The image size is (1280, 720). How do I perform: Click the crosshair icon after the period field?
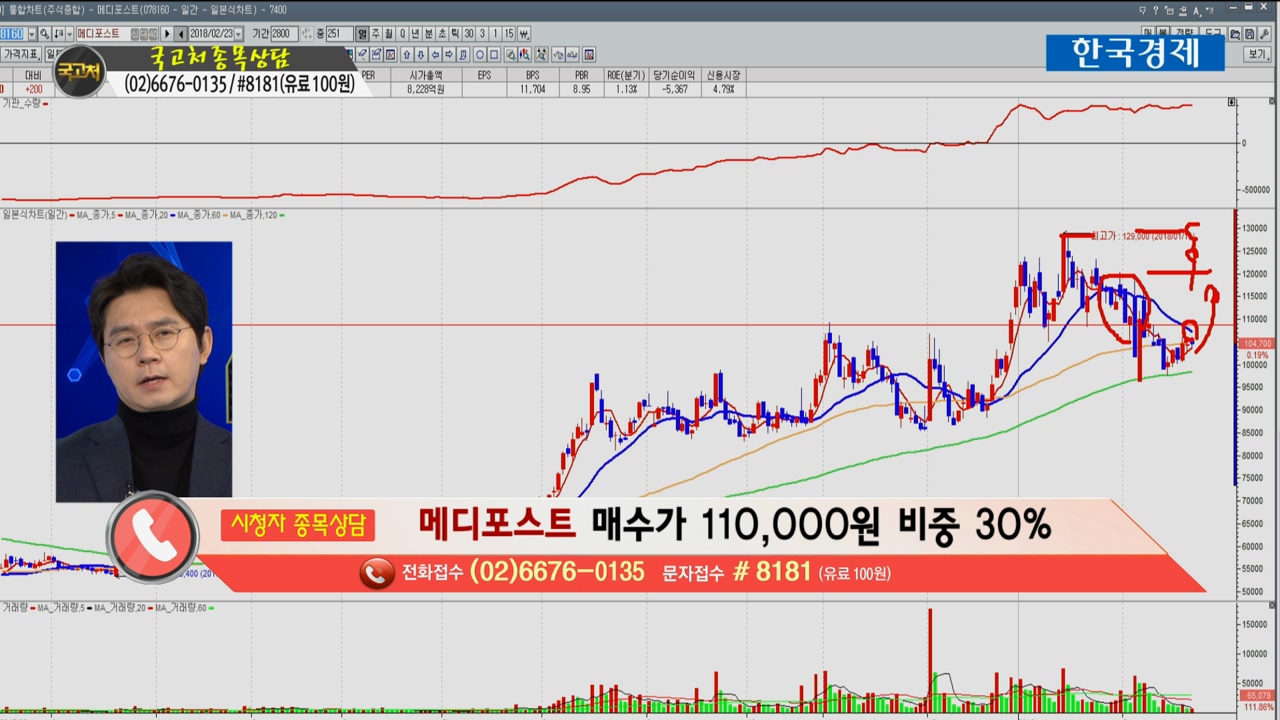[x=307, y=34]
